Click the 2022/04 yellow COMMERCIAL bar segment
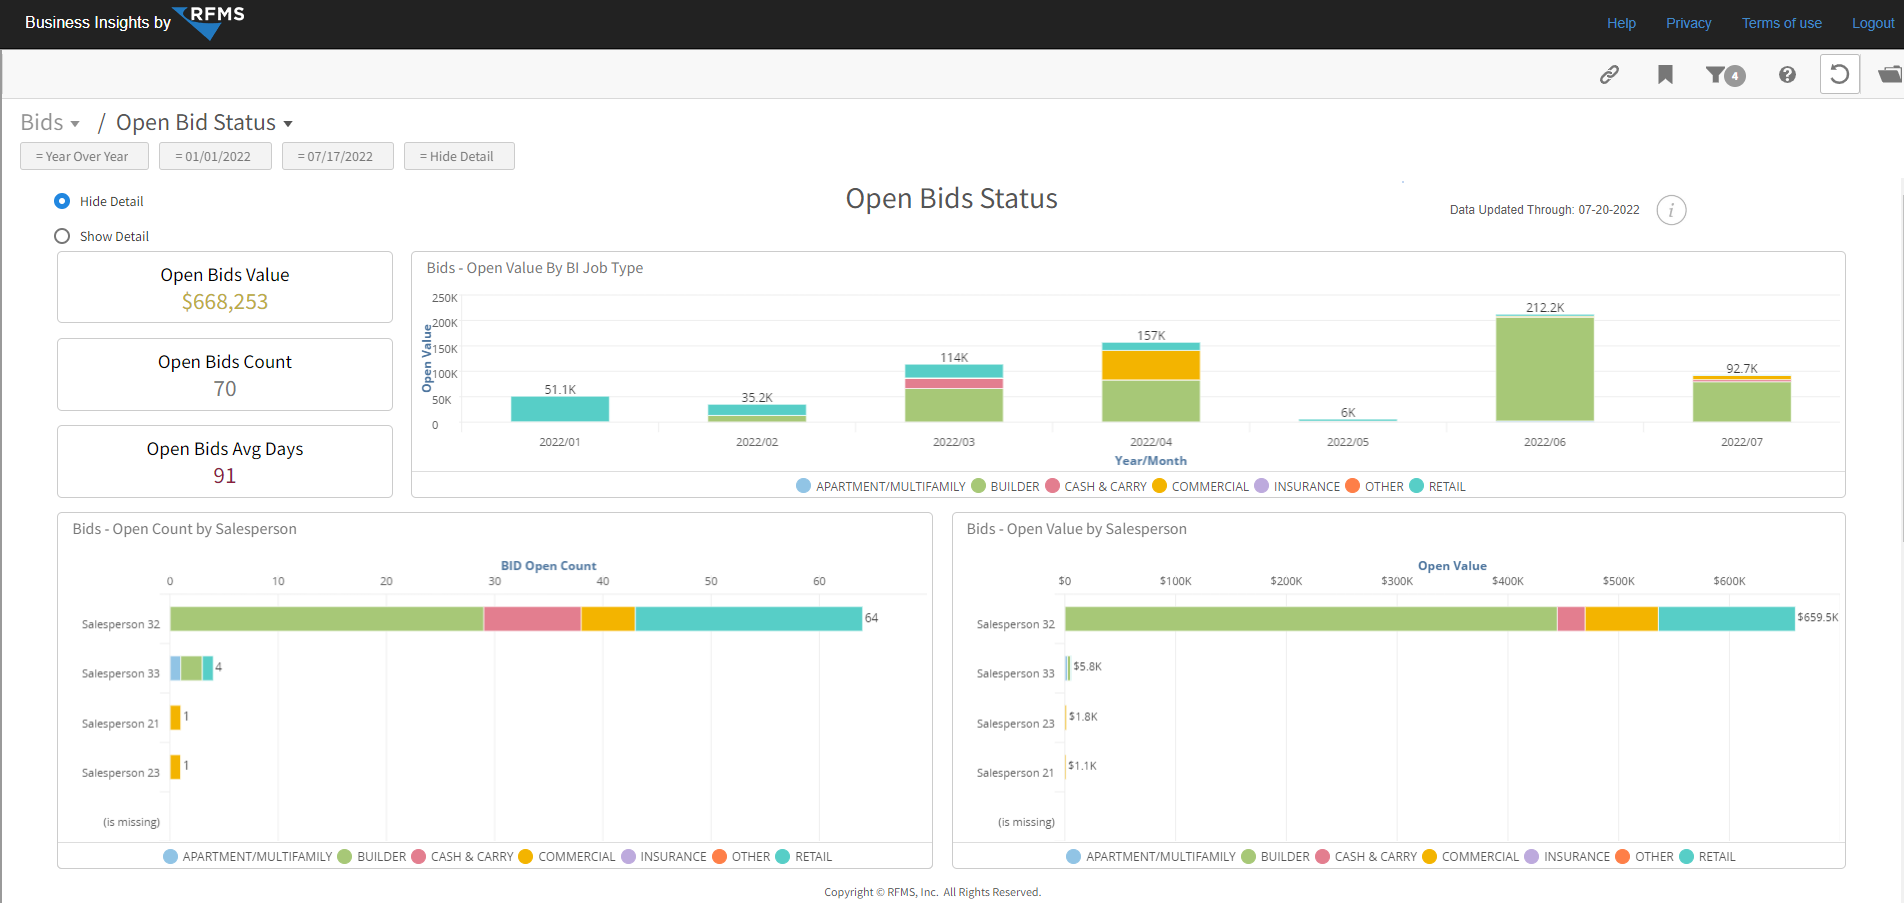 click(x=1151, y=365)
